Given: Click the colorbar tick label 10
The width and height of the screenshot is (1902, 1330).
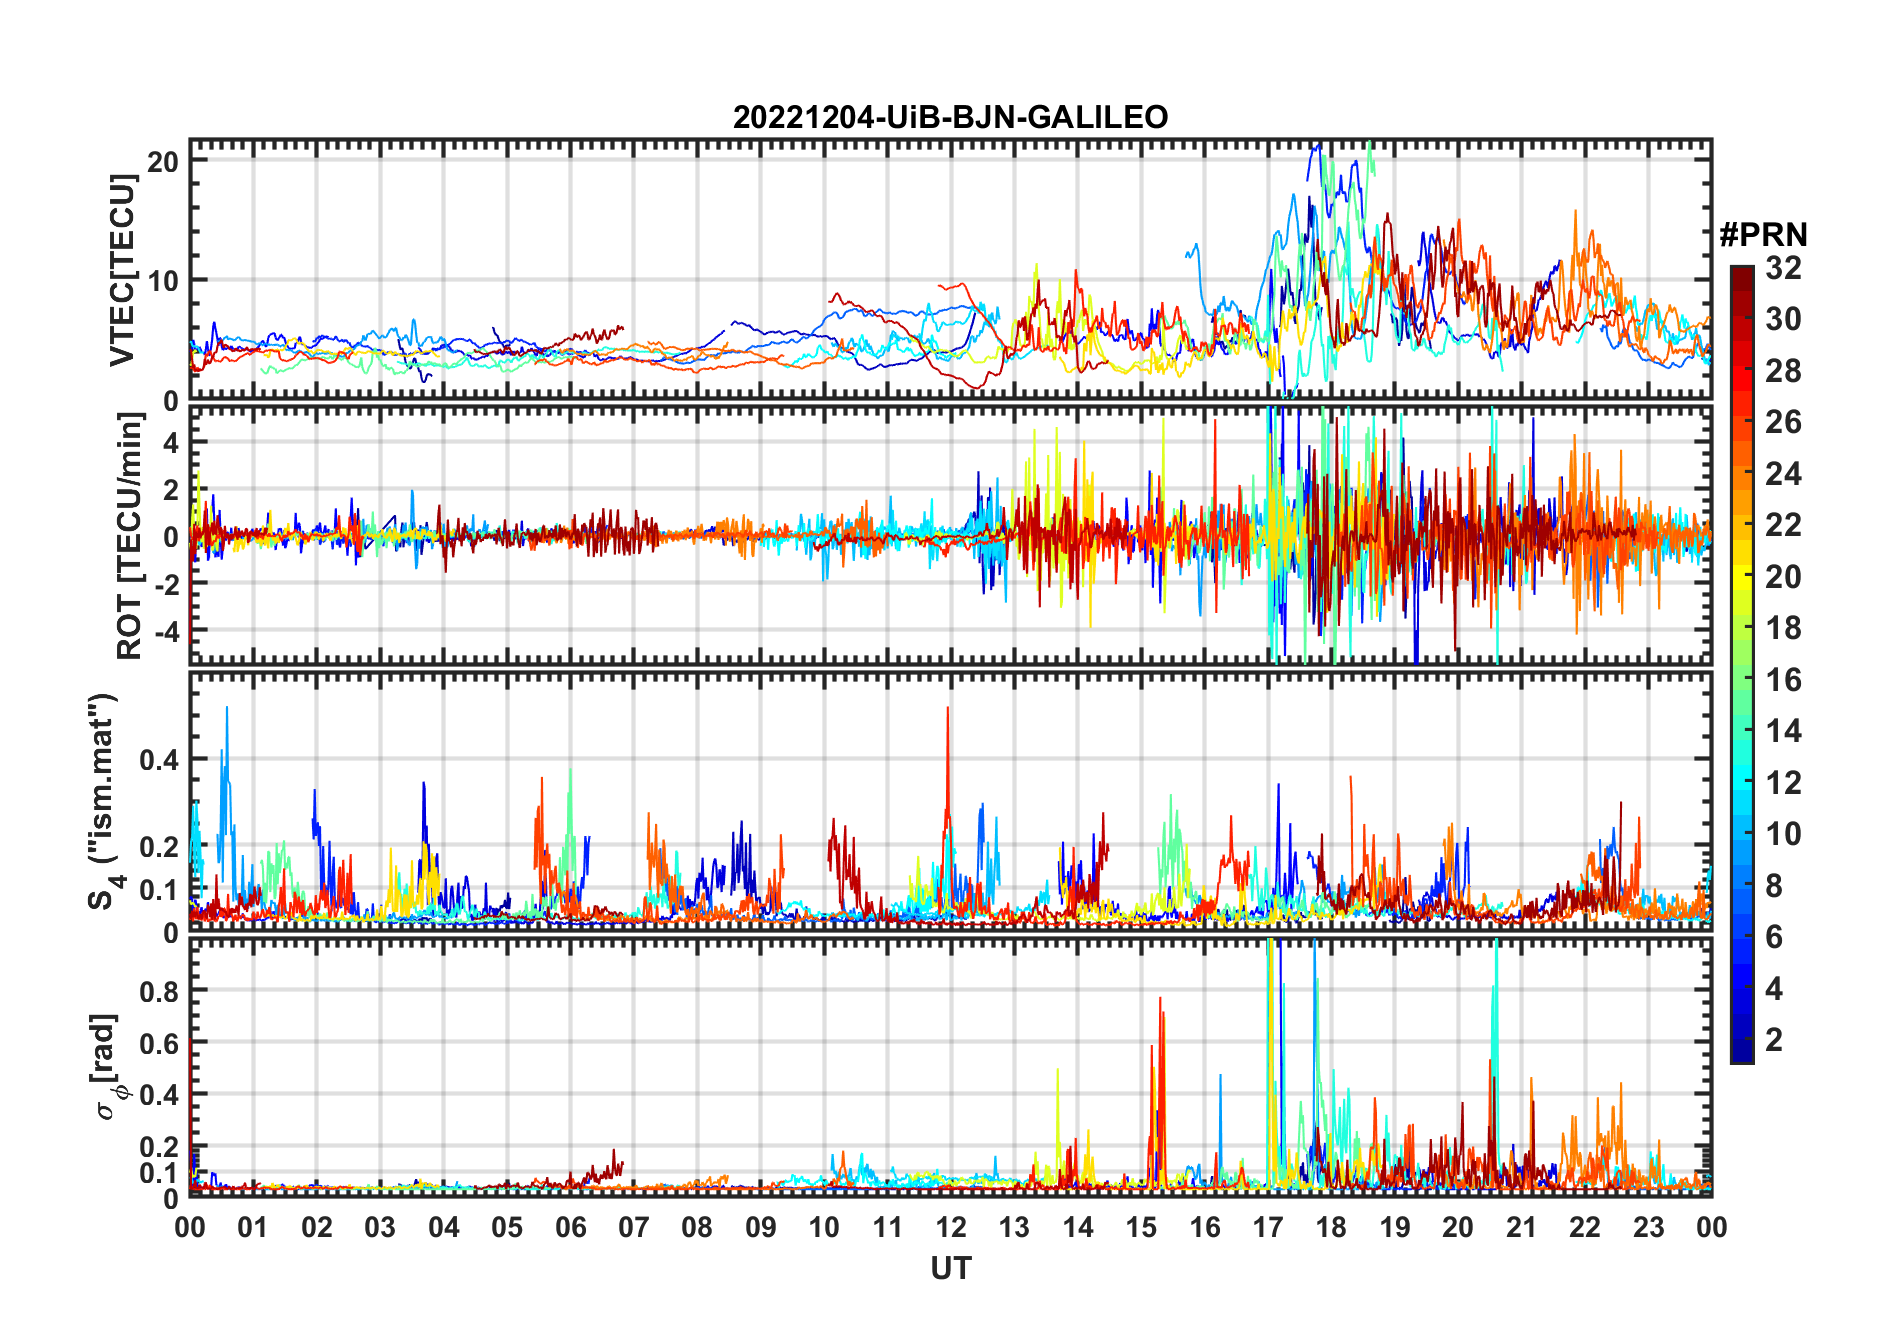Looking at the screenshot, I should tap(1783, 834).
